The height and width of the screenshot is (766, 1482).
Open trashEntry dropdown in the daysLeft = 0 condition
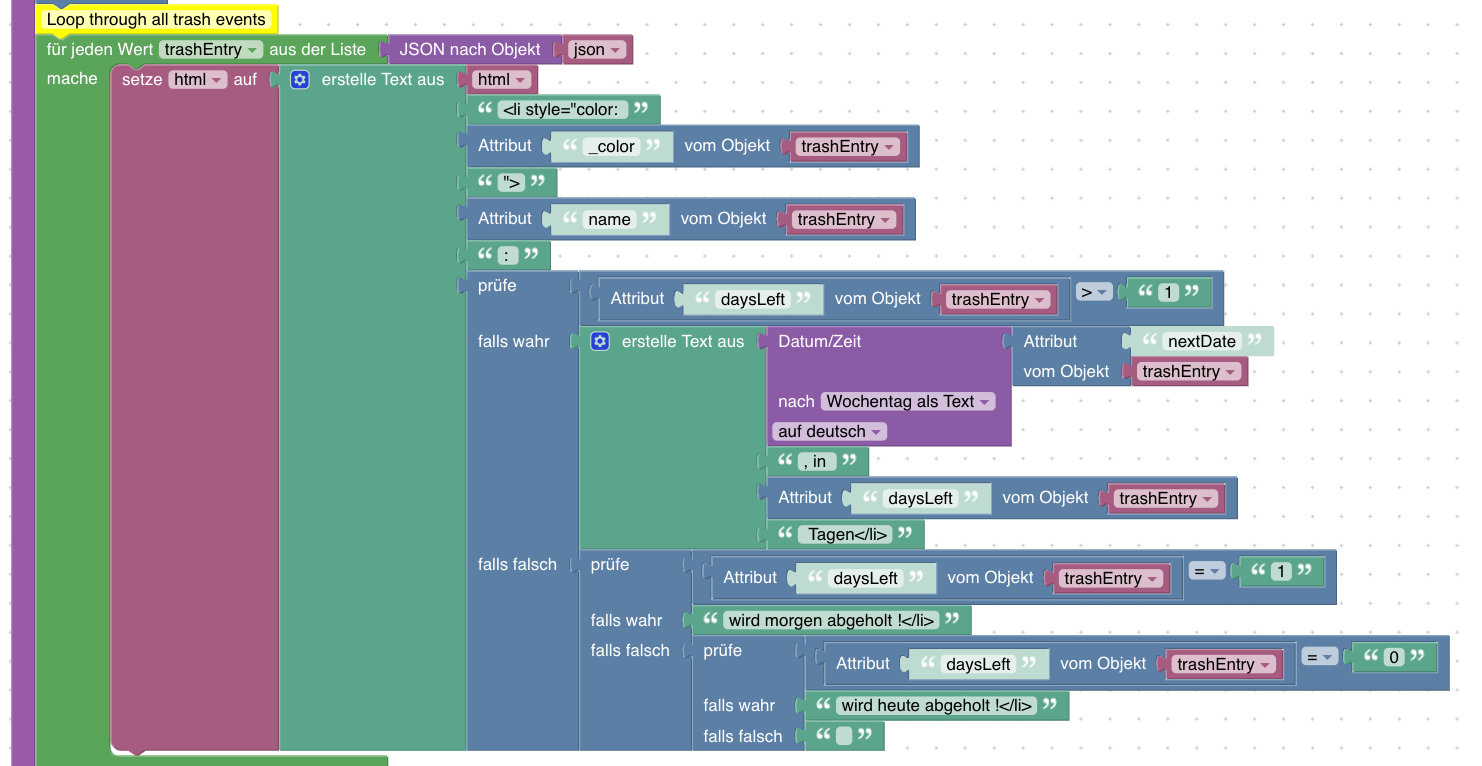1225,665
